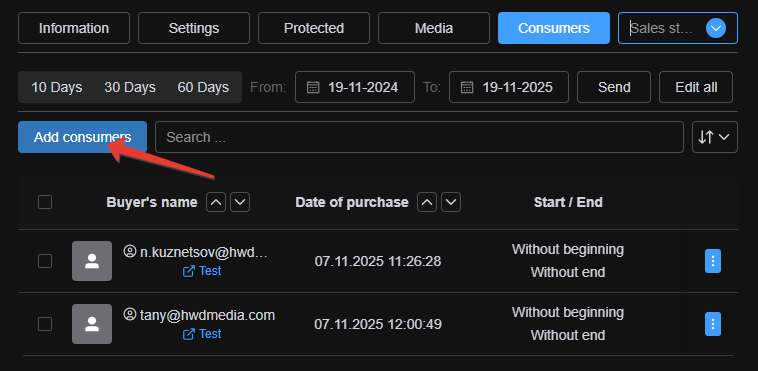The width and height of the screenshot is (758, 371).
Task: Choose the 10 Days range
Action: pyautogui.click(x=57, y=87)
